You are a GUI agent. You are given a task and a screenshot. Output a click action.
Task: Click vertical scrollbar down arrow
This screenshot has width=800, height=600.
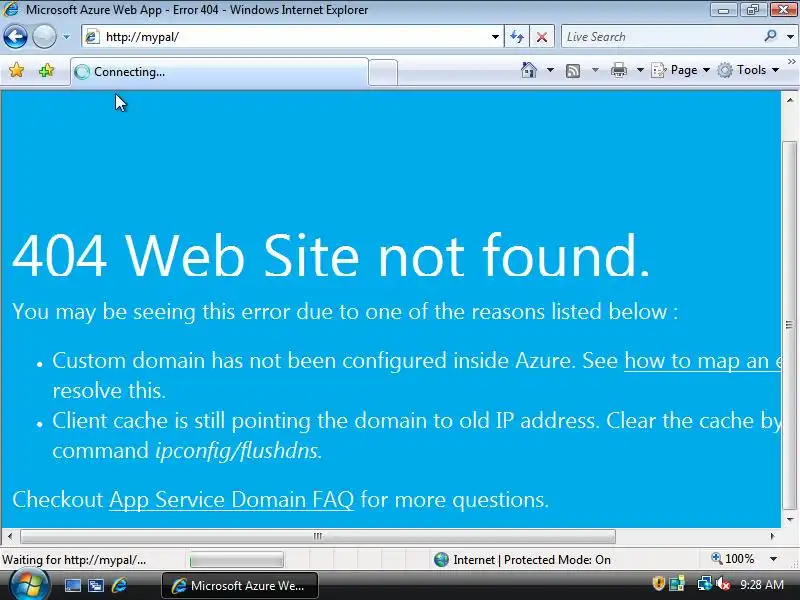790,519
